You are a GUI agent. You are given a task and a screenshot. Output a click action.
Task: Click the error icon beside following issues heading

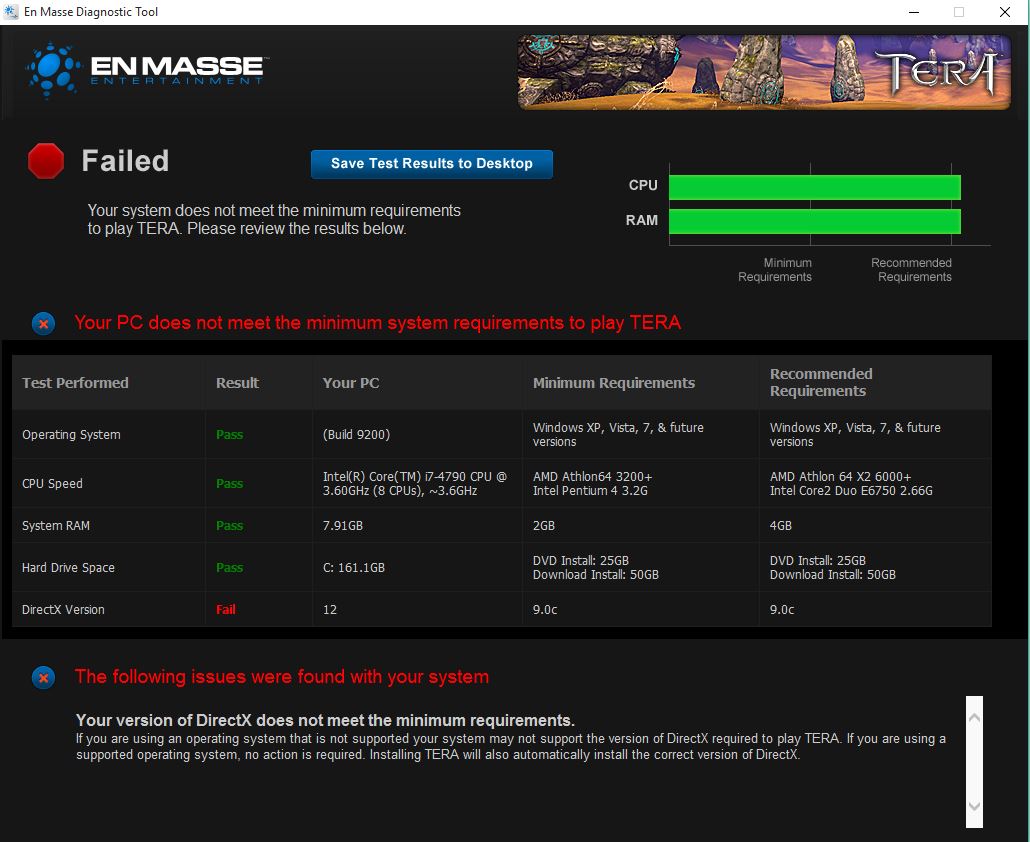pyautogui.click(x=43, y=677)
